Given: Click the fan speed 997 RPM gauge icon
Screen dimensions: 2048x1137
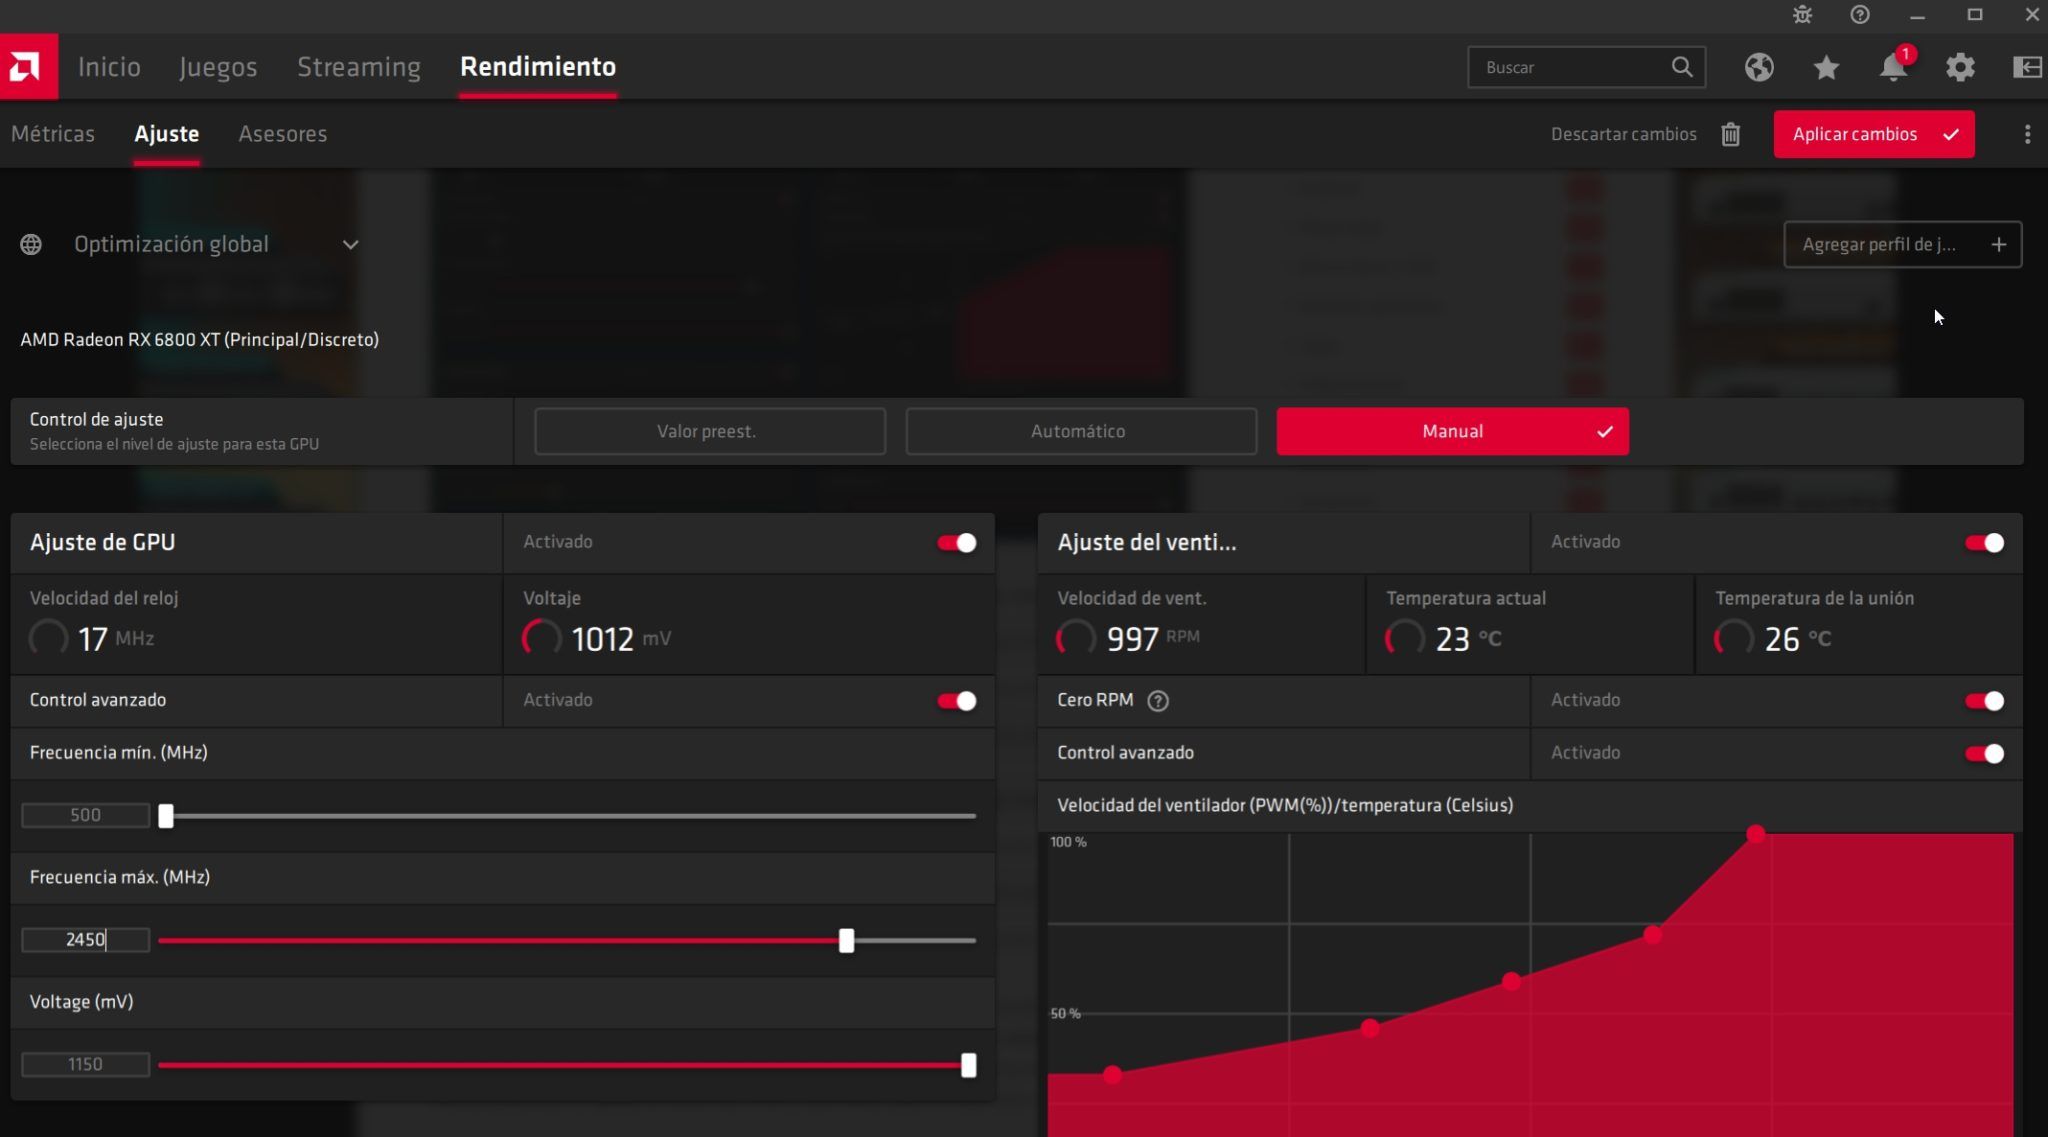Looking at the screenshot, I should 1077,638.
